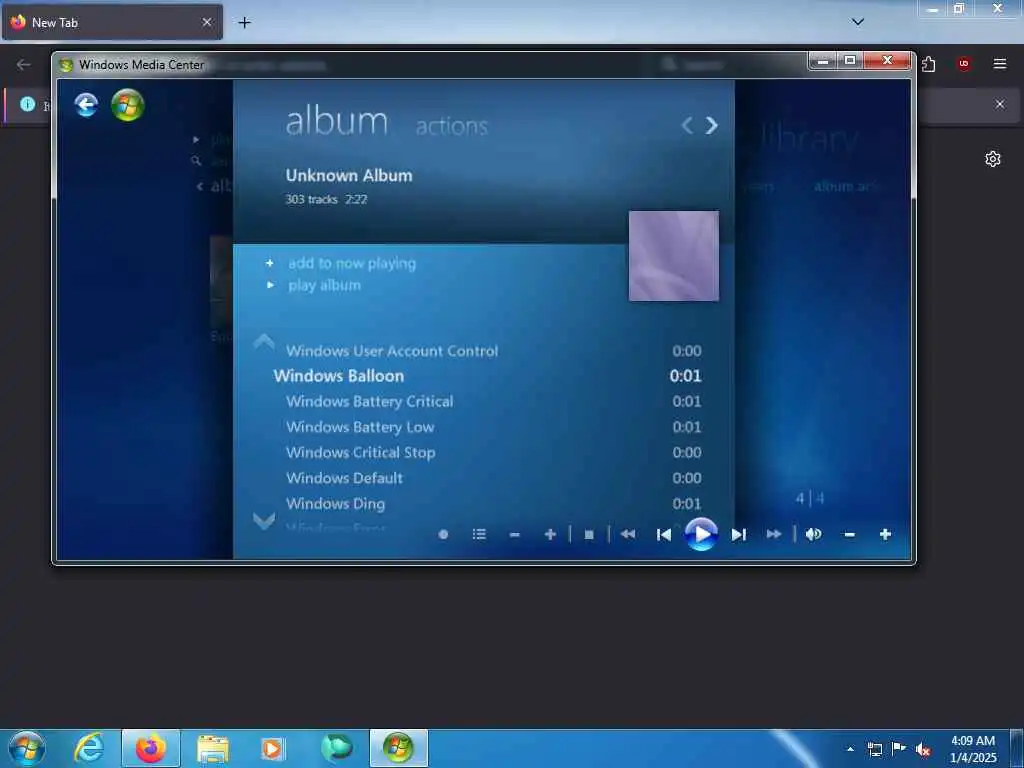Move the track list up with up chevron

tap(264, 341)
